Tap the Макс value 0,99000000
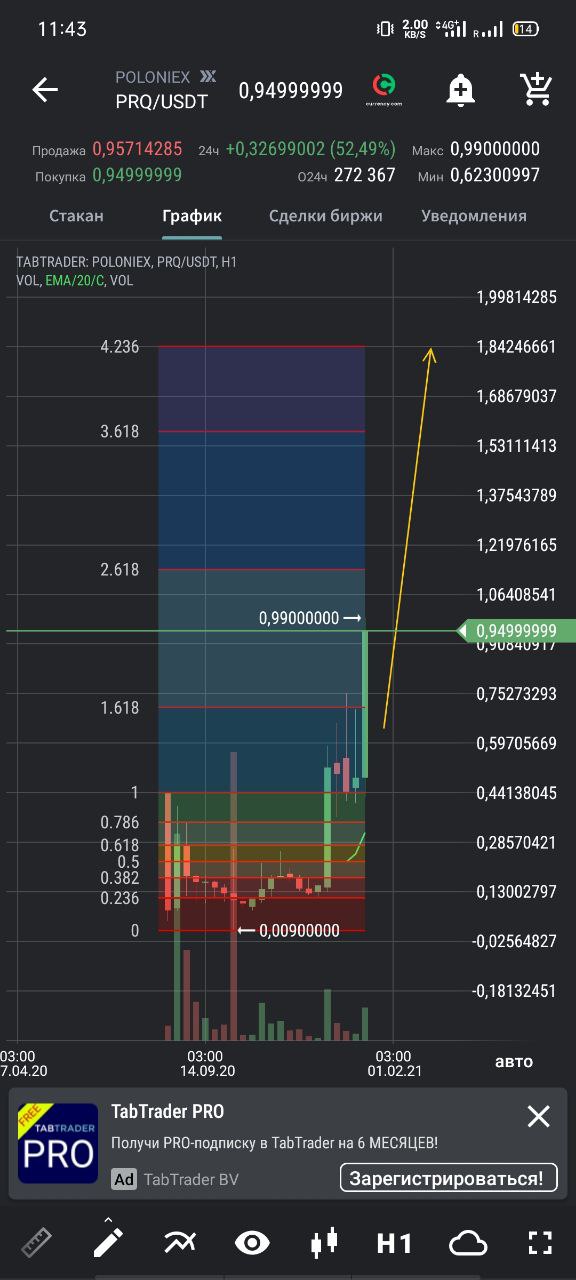The height and width of the screenshot is (1280, 576). [x=495, y=149]
